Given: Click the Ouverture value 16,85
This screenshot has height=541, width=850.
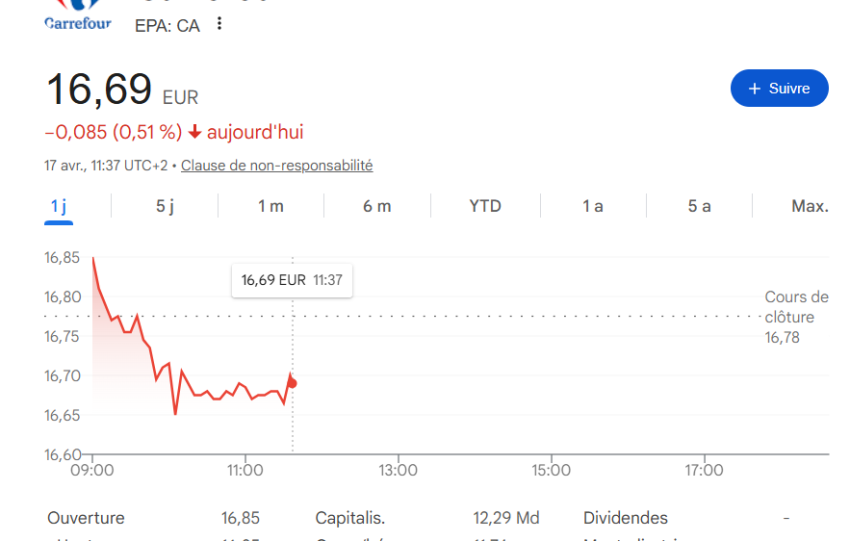Looking at the screenshot, I should pos(240,518).
